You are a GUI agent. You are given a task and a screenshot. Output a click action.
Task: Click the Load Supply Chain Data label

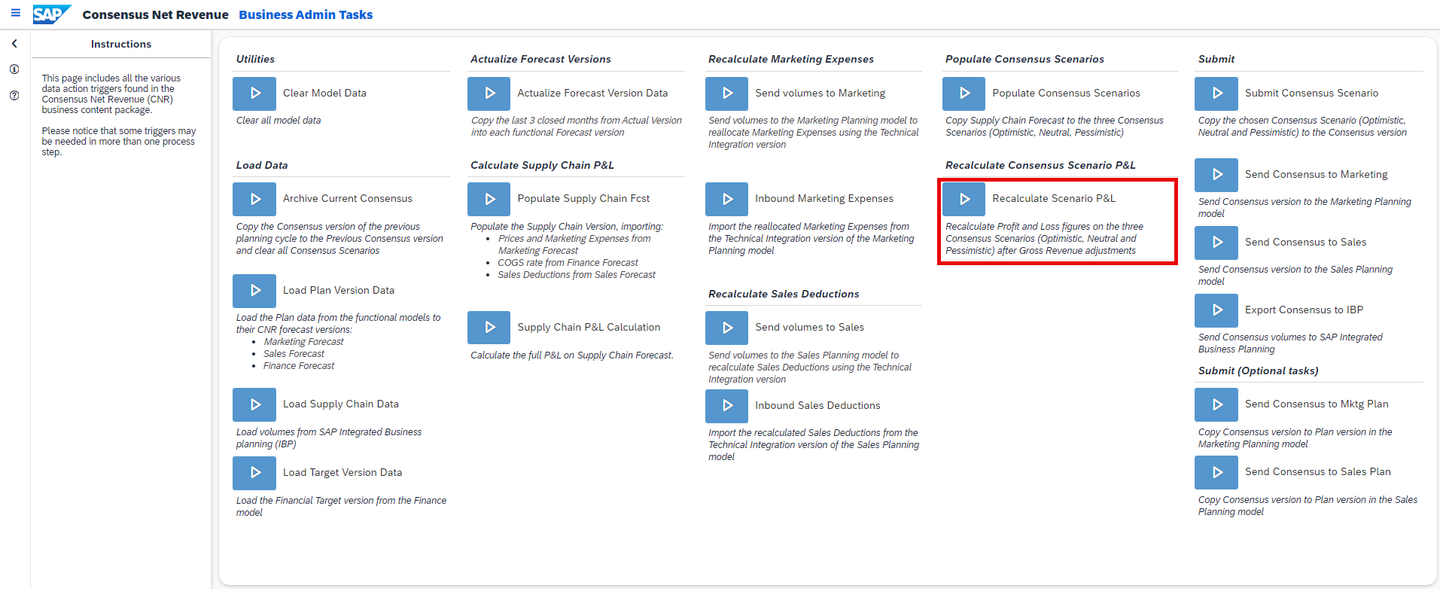coord(341,405)
